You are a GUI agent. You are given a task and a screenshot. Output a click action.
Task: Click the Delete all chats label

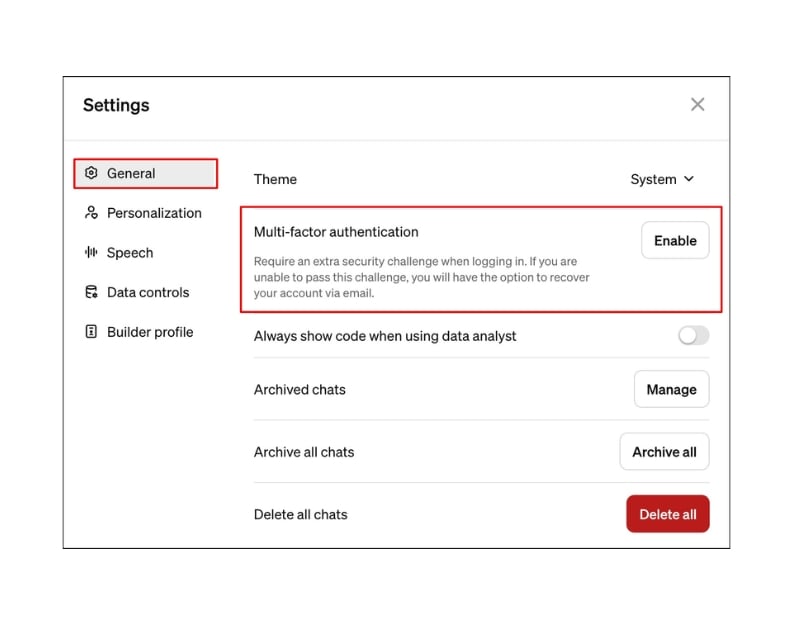coord(301,514)
